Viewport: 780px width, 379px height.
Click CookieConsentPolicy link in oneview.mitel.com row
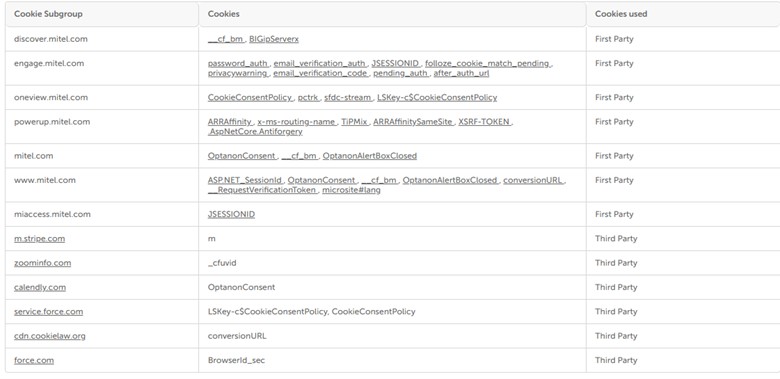point(250,97)
